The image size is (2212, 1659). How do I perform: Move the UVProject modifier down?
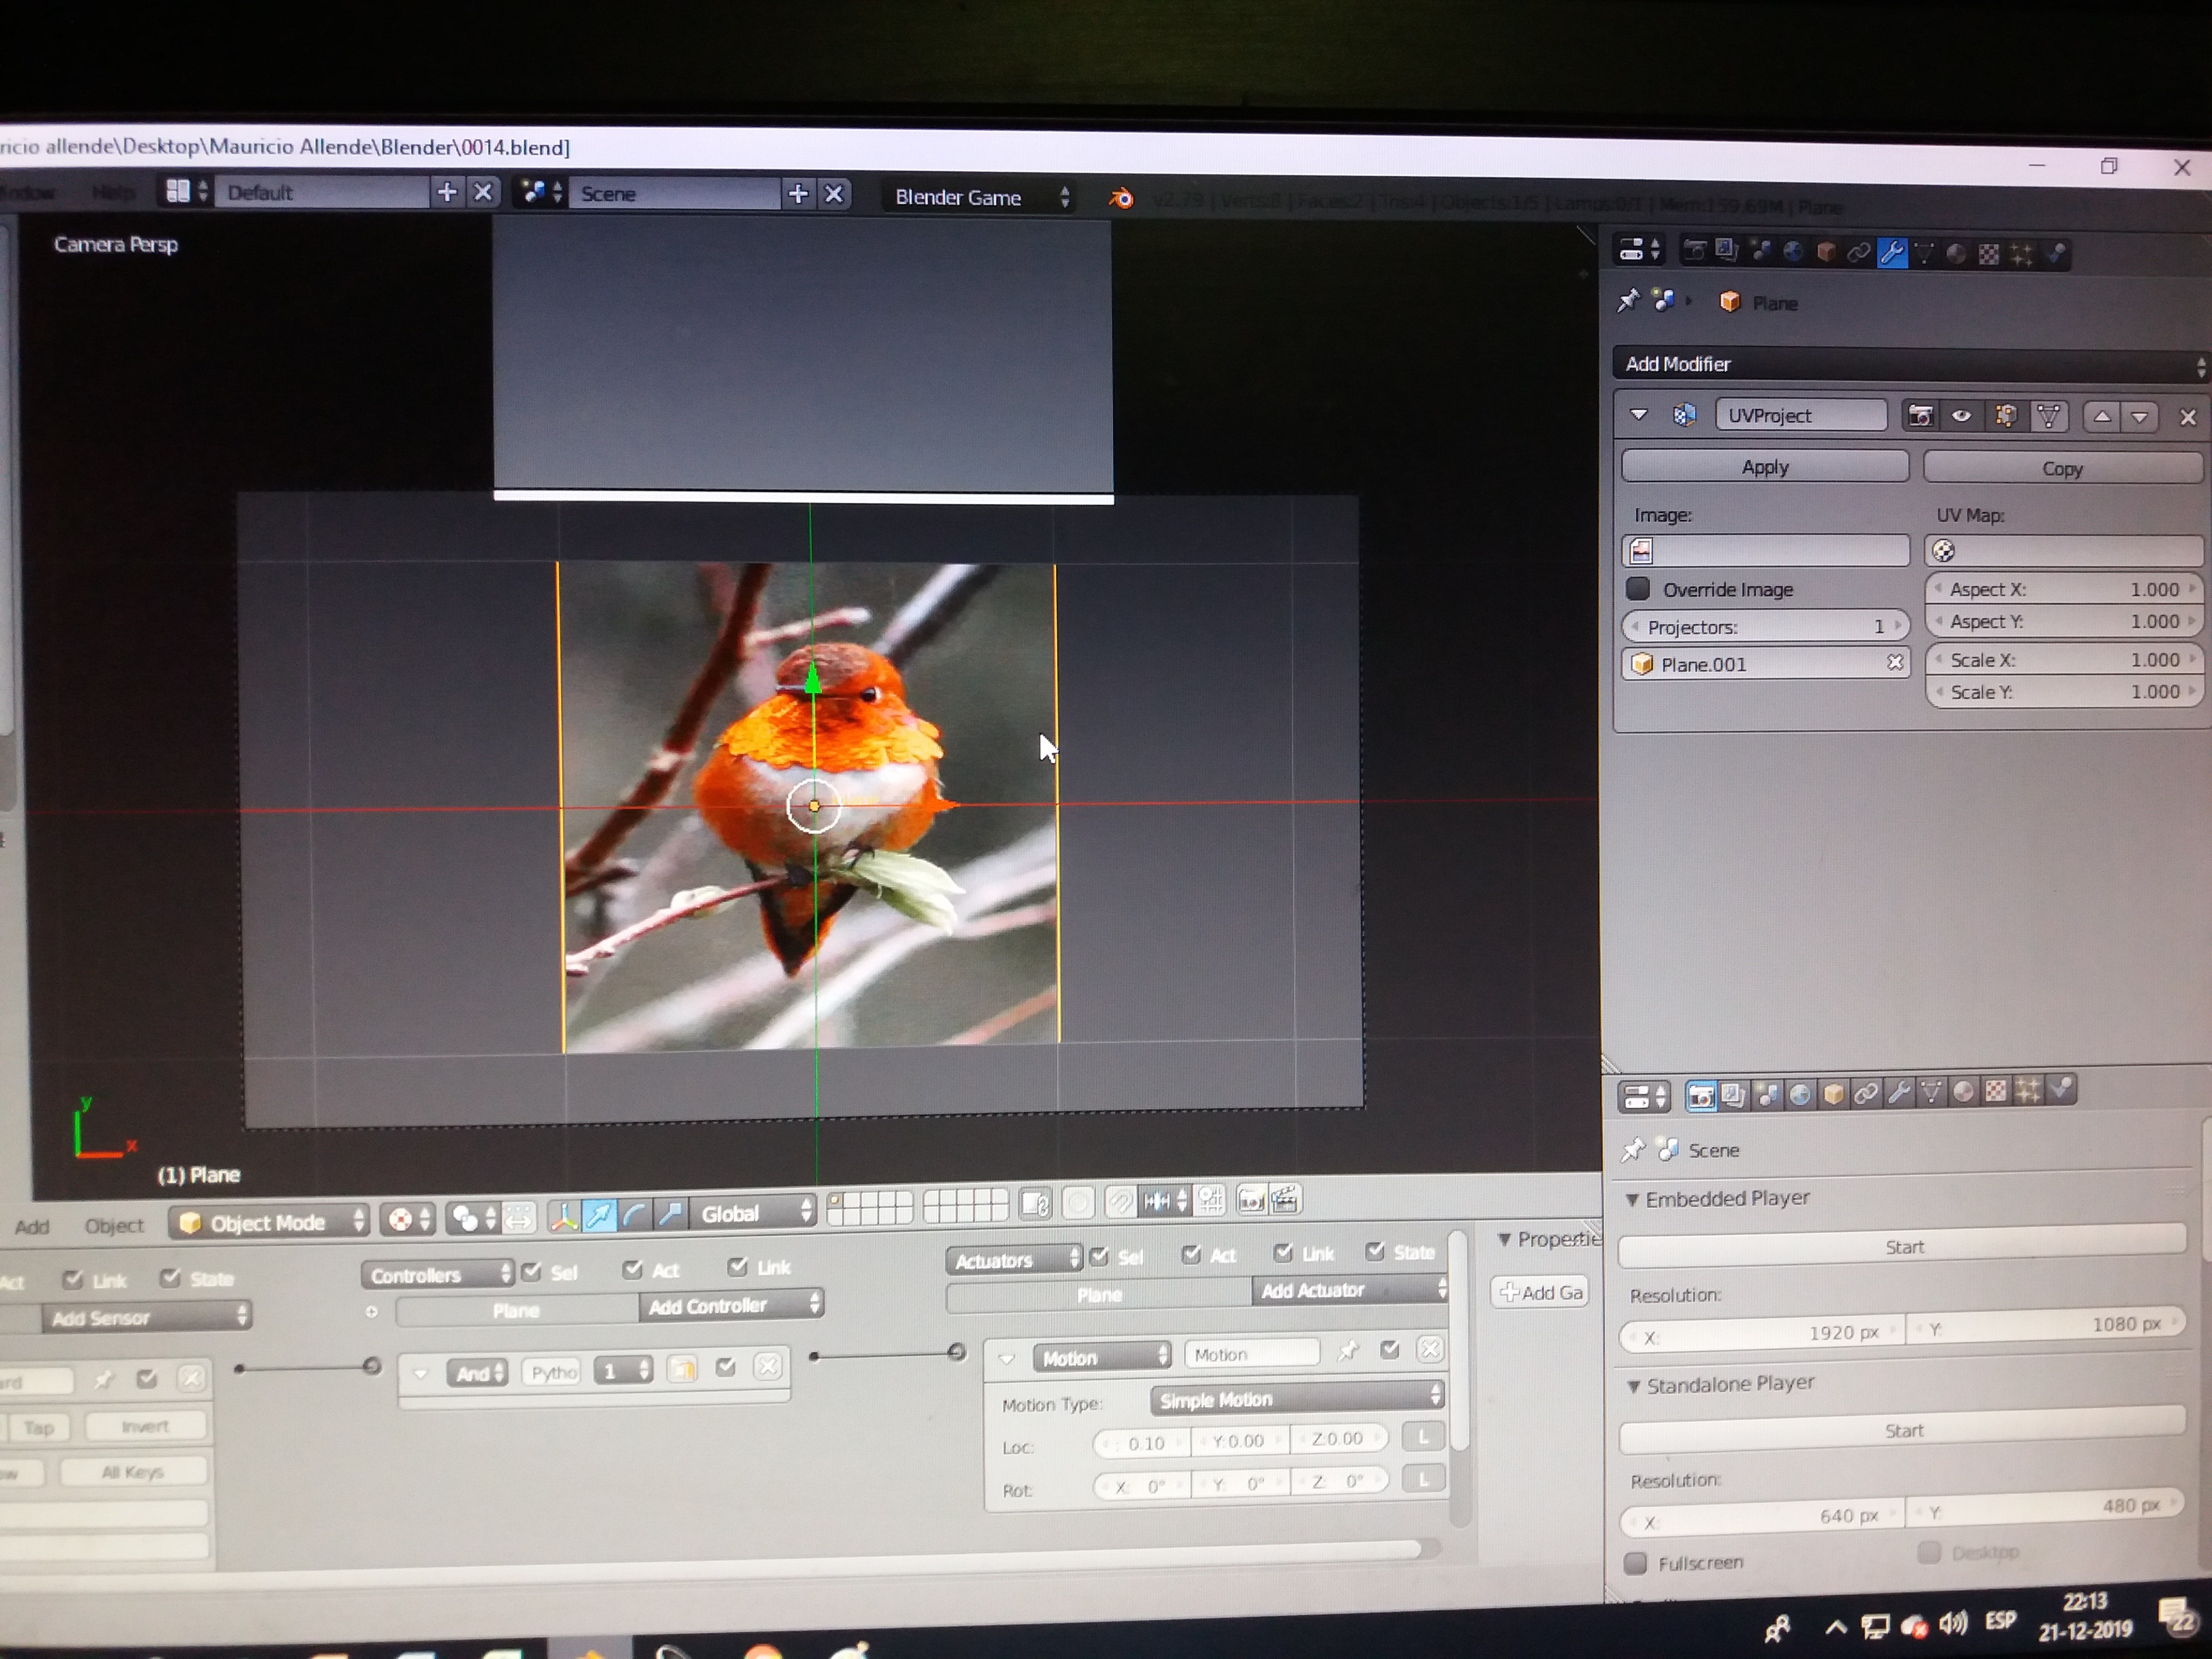click(2140, 417)
